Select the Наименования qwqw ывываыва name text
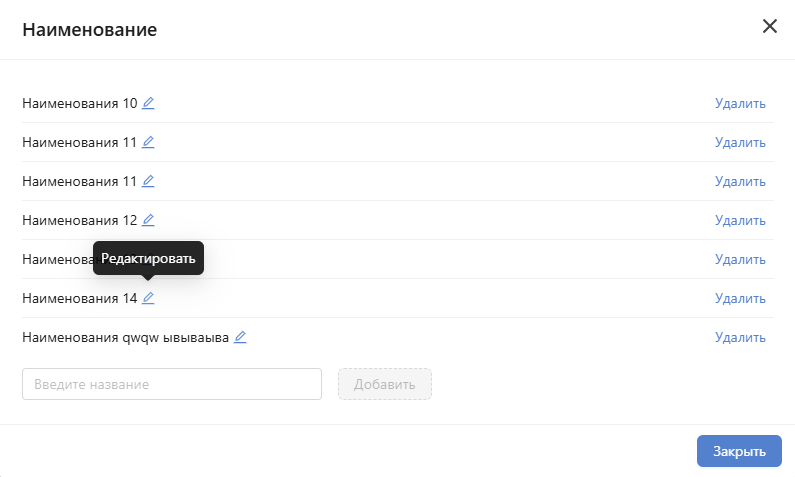Viewport: 795px width, 477px height. click(x=125, y=337)
